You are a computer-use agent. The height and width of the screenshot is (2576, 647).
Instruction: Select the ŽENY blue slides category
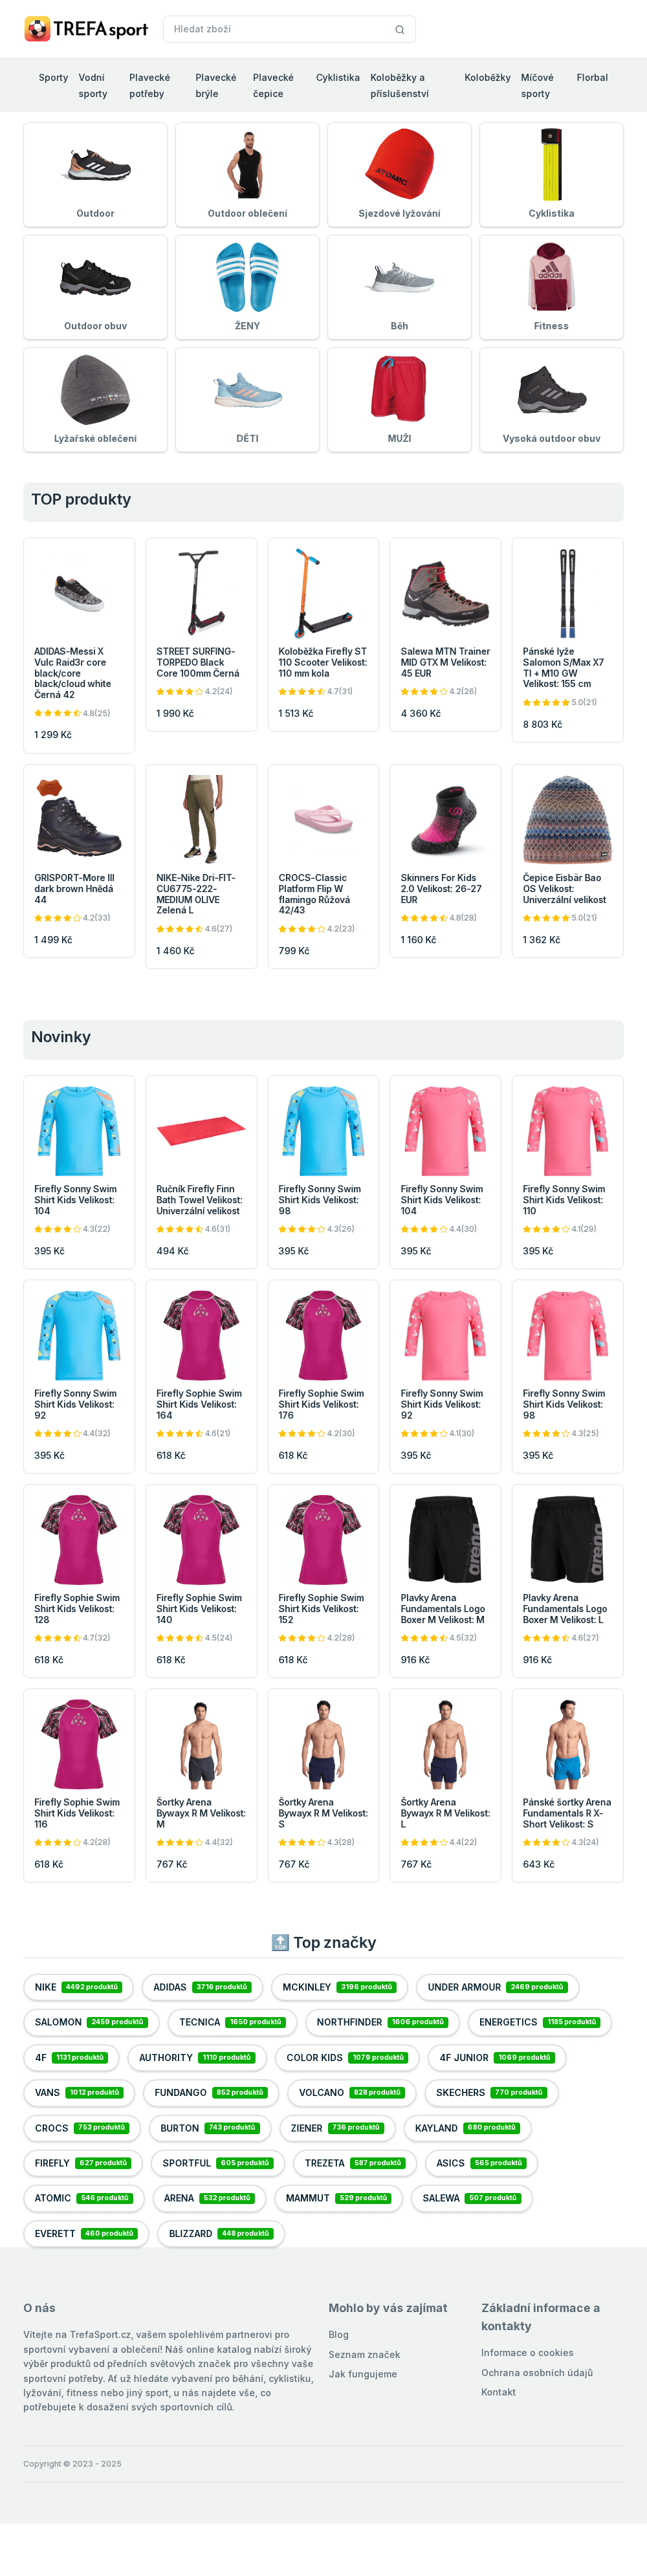[247, 287]
